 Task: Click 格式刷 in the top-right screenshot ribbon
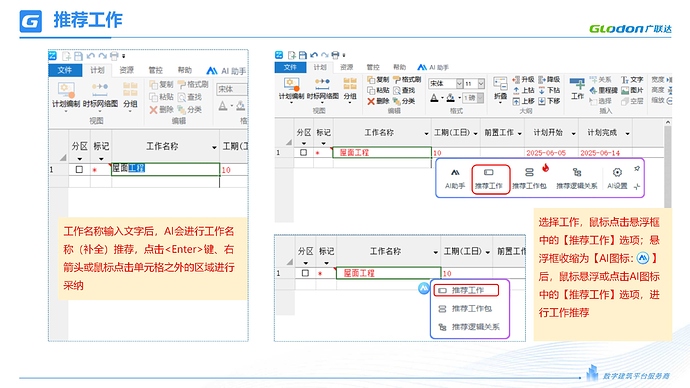(407, 80)
